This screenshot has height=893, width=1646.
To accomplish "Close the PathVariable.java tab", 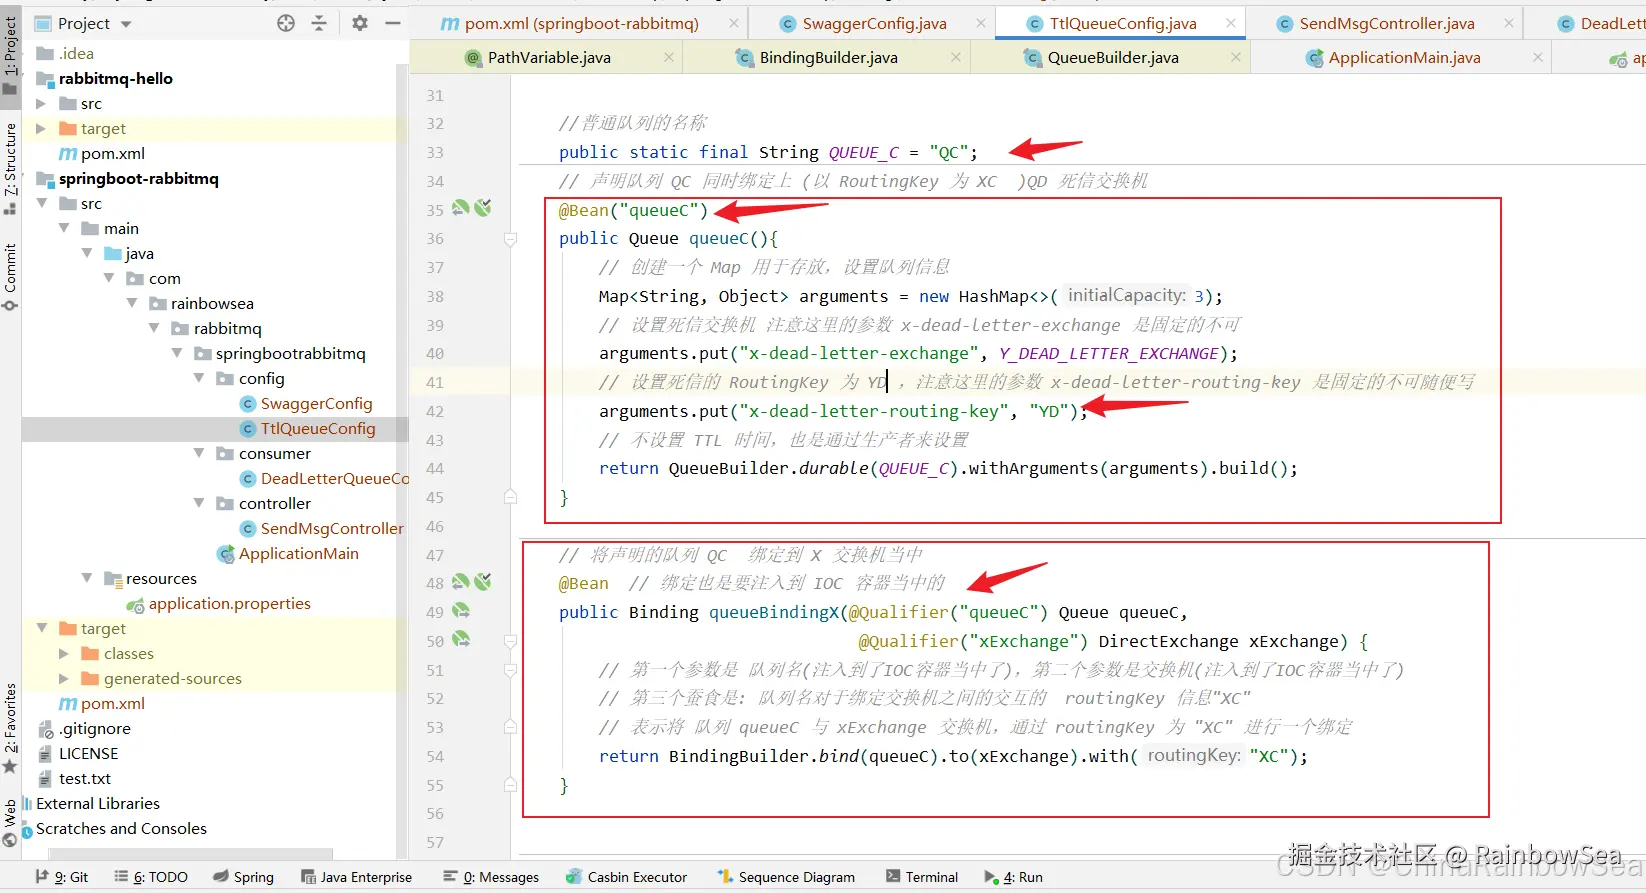I will (x=669, y=58).
